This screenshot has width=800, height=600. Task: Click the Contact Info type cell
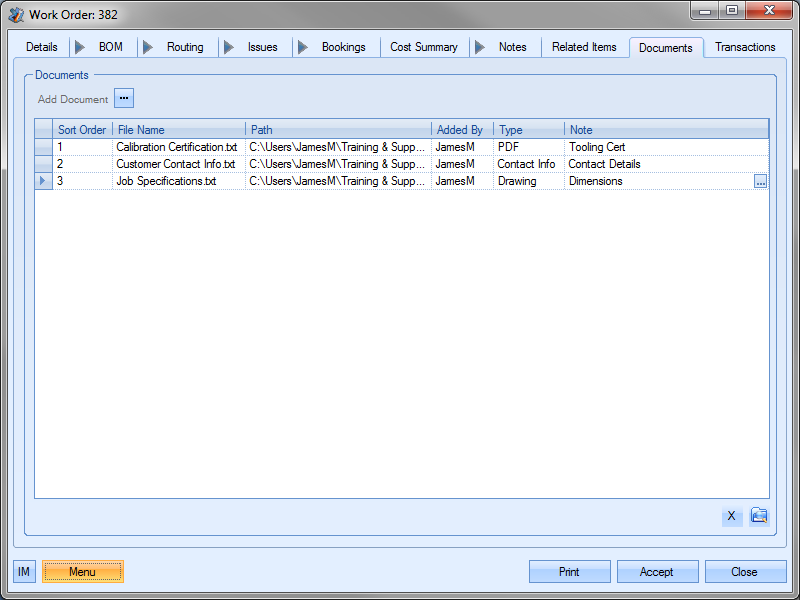[526, 164]
